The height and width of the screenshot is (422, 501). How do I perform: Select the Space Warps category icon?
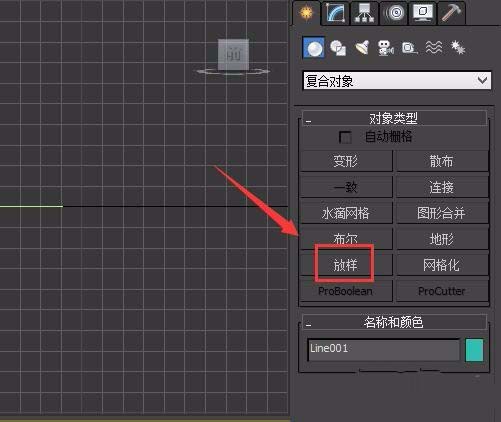click(434, 48)
